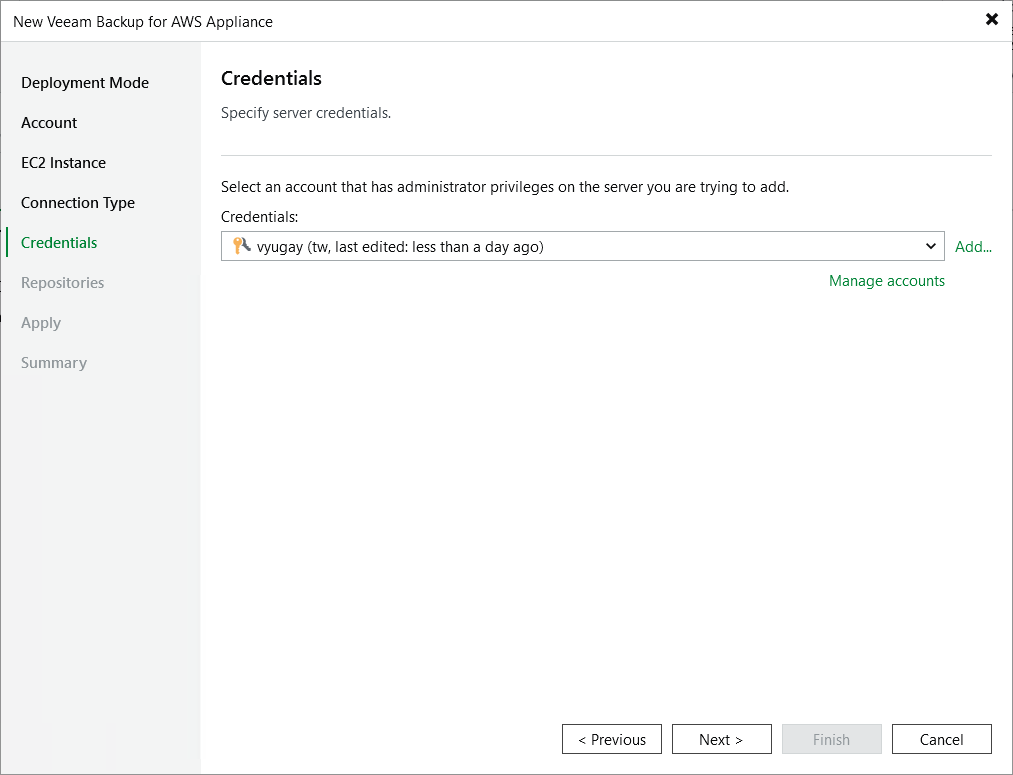Click the Apply step
1013x775 pixels.
[x=41, y=322]
